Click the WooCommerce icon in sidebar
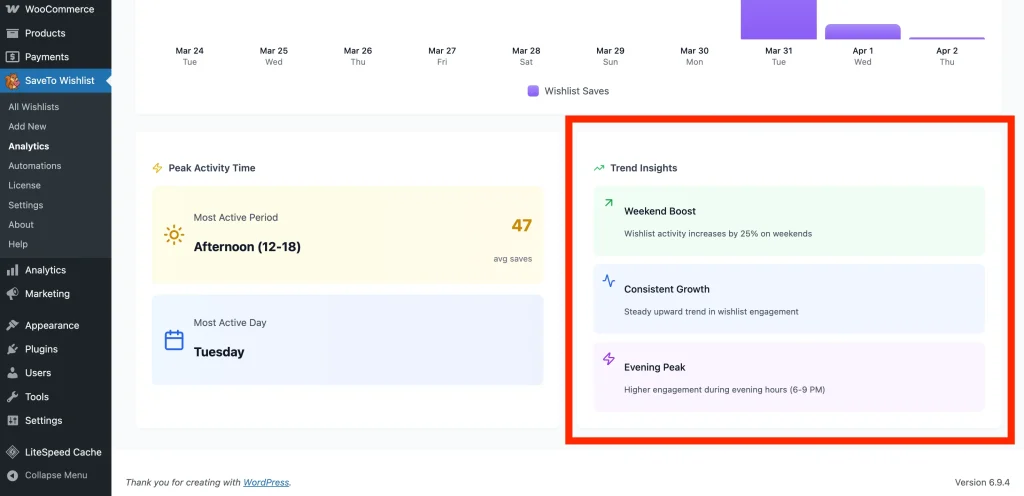The width and height of the screenshot is (1024, 496). tap(12, 9)
